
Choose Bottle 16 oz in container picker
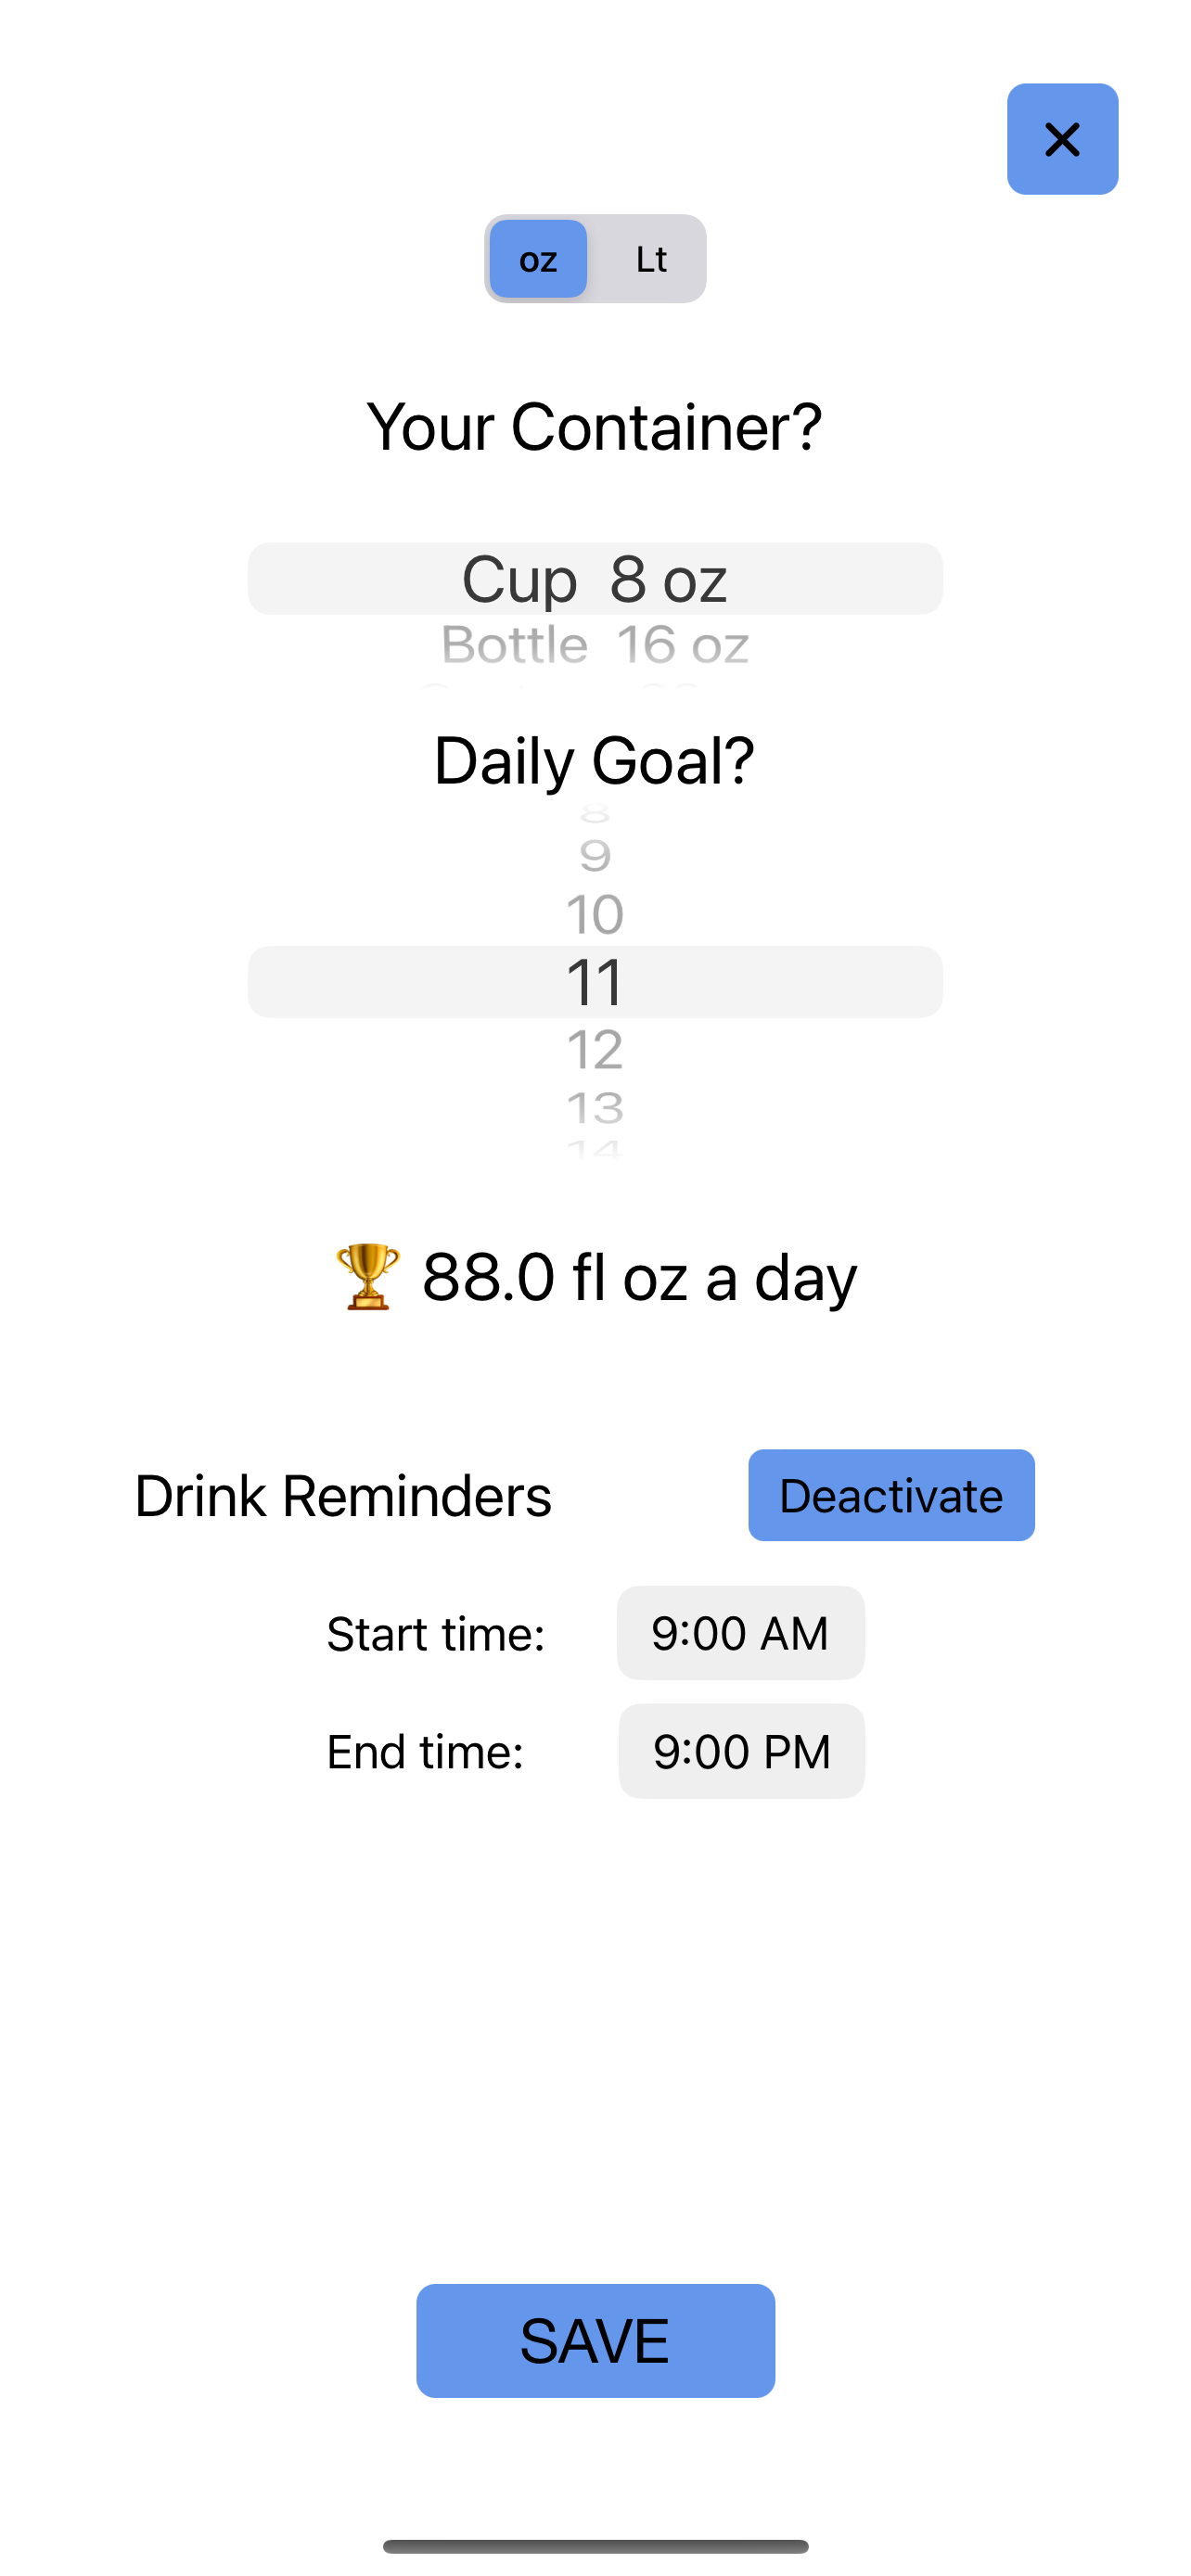[x=595, y=645]
